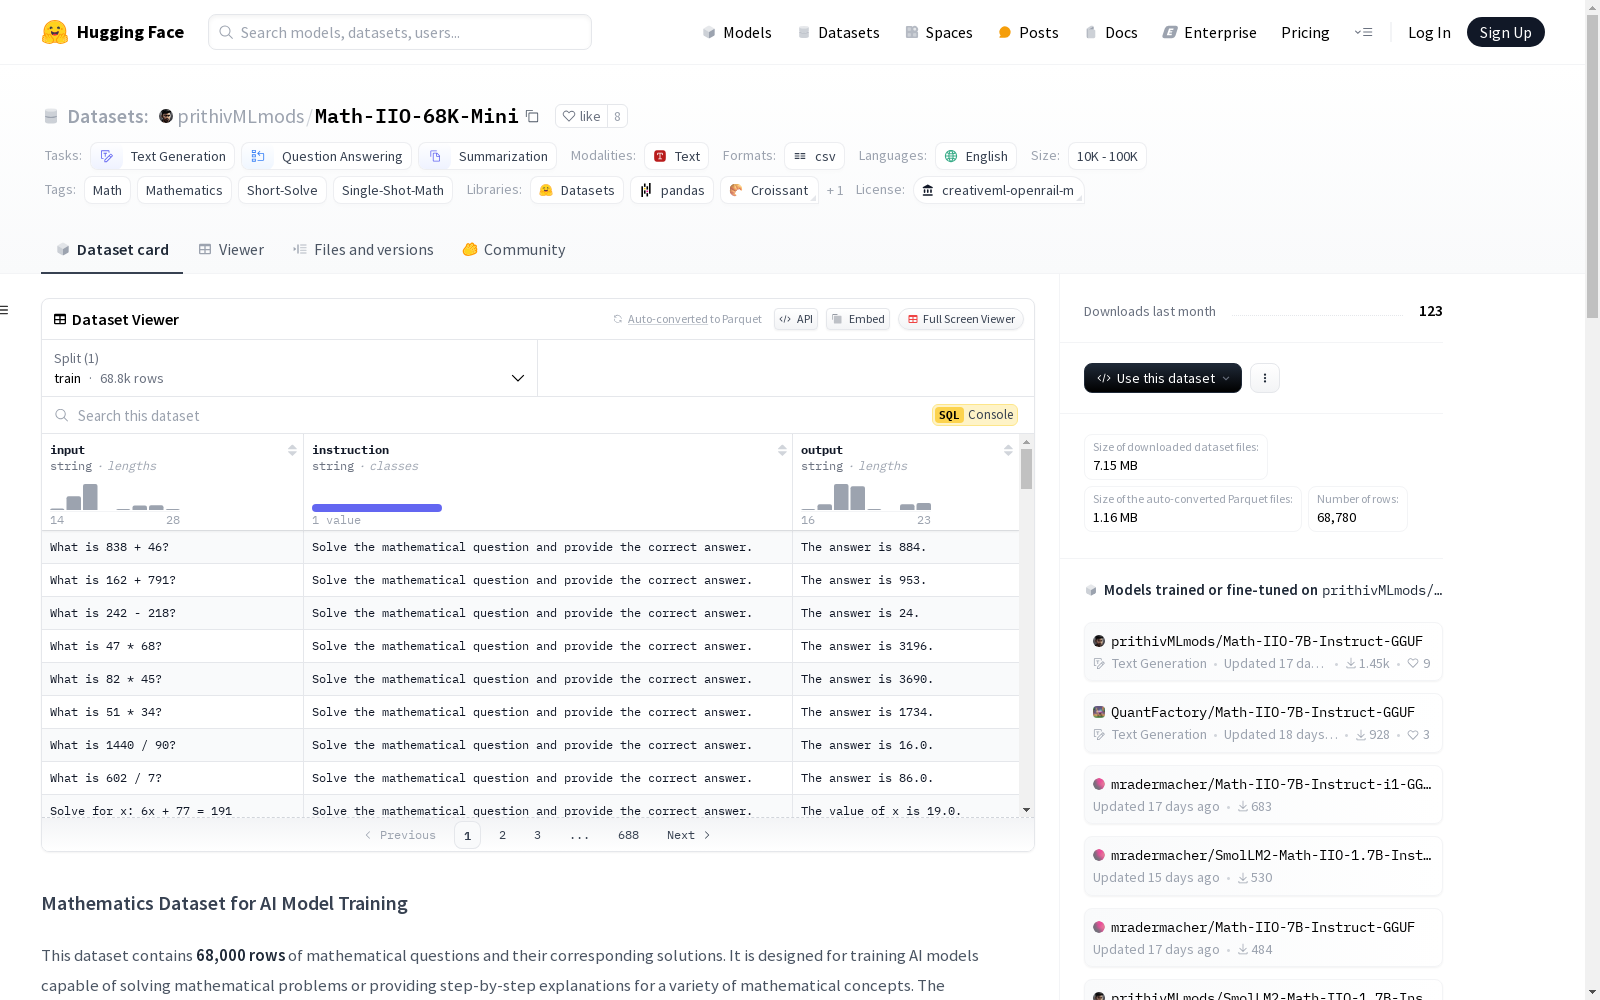This screenshot has width=1600, height=1000.
Task: Jump to page 688
Action: coord(628,835)
